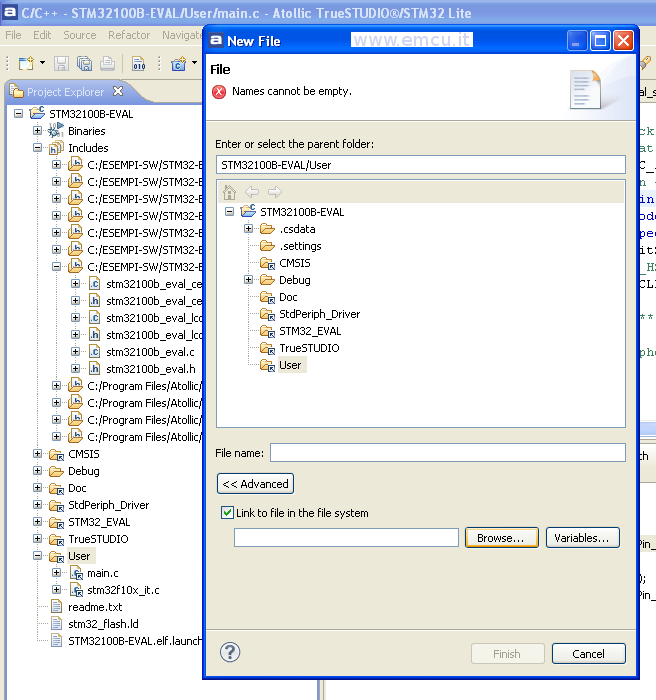The width and height of the screenshot is (656, 700).
Task: Click the Browse... button
Action: click(x=501, y=538)
